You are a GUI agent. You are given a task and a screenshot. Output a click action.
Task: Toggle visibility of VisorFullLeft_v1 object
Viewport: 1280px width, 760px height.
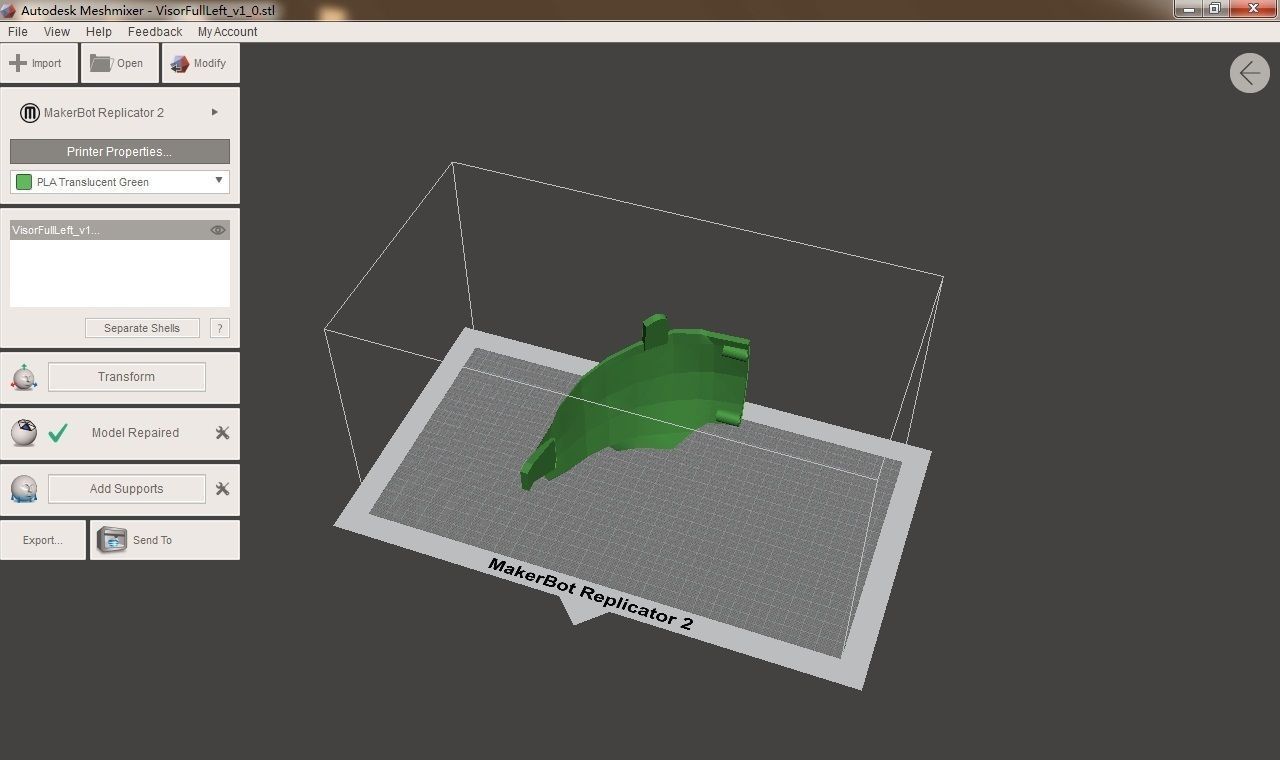pos(218,230)
